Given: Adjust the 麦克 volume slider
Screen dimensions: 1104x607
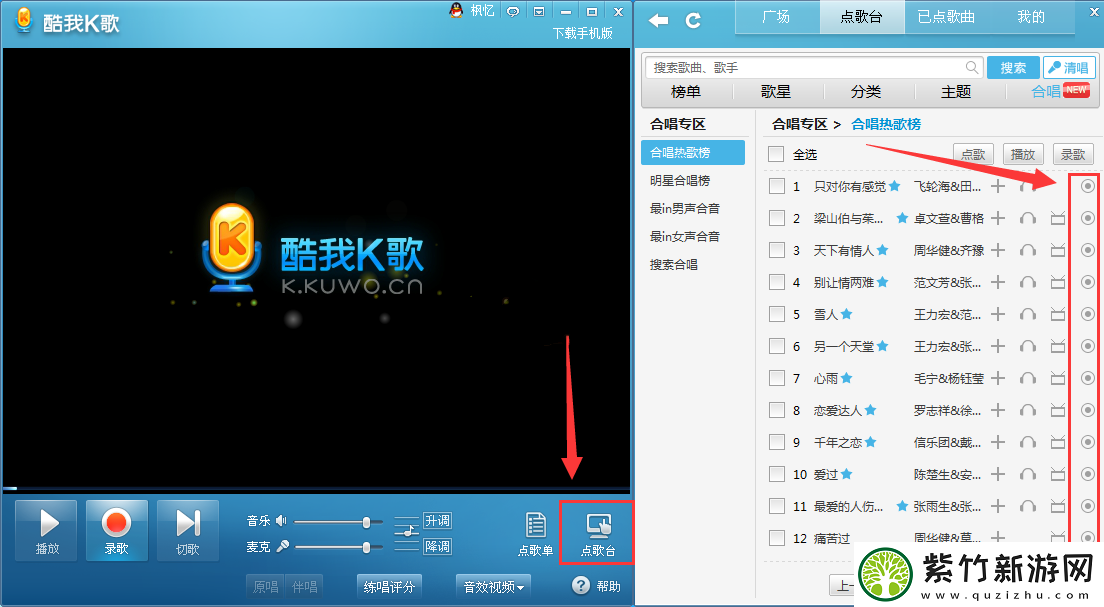Looking at the screenshot, I should coord(338,547).
